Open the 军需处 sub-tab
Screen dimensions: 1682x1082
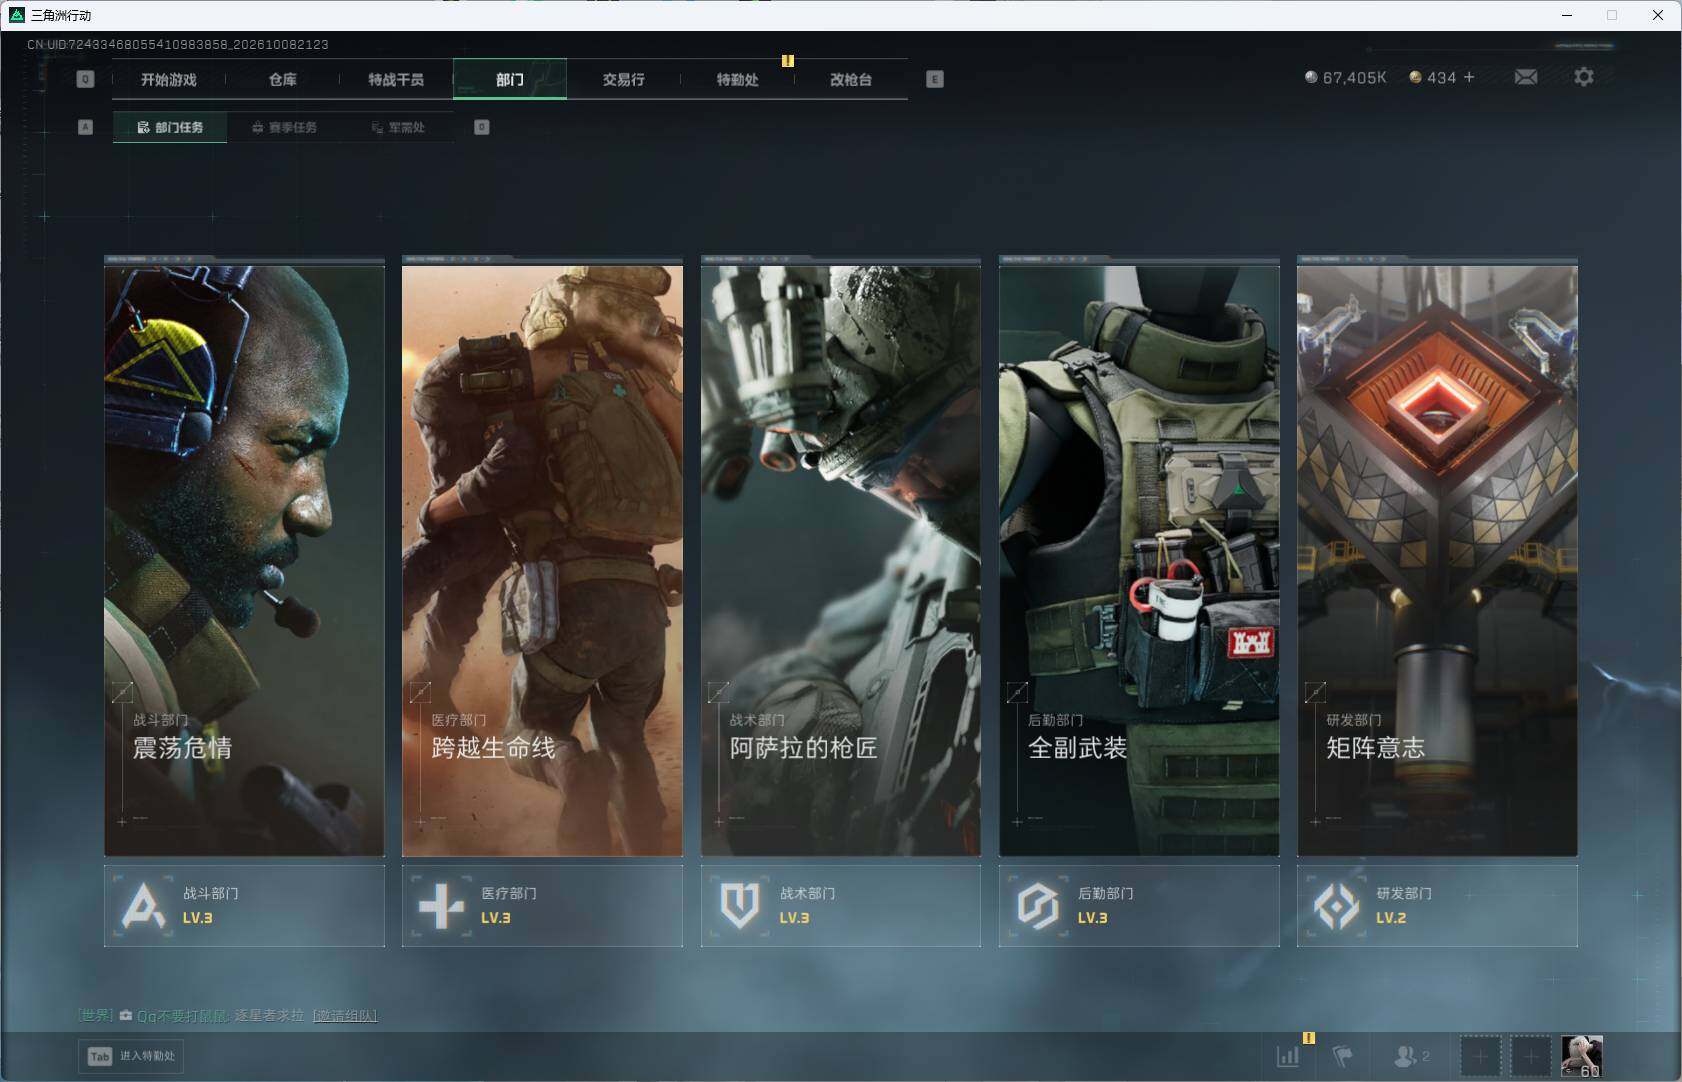(398, 127)
